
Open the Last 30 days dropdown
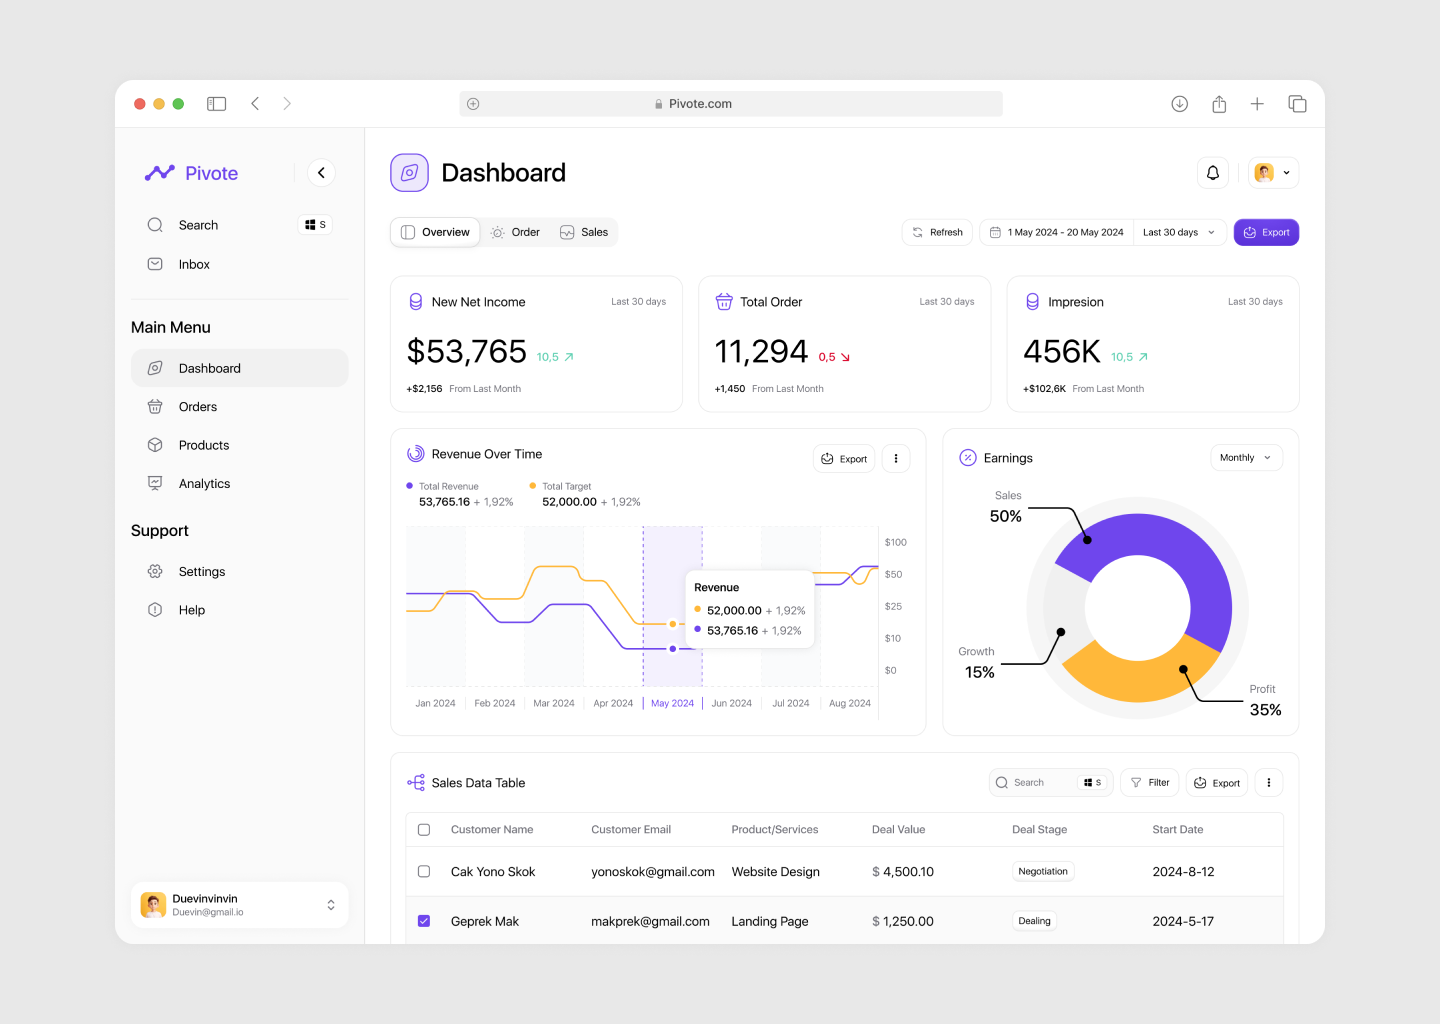[x=1177, y=232]
